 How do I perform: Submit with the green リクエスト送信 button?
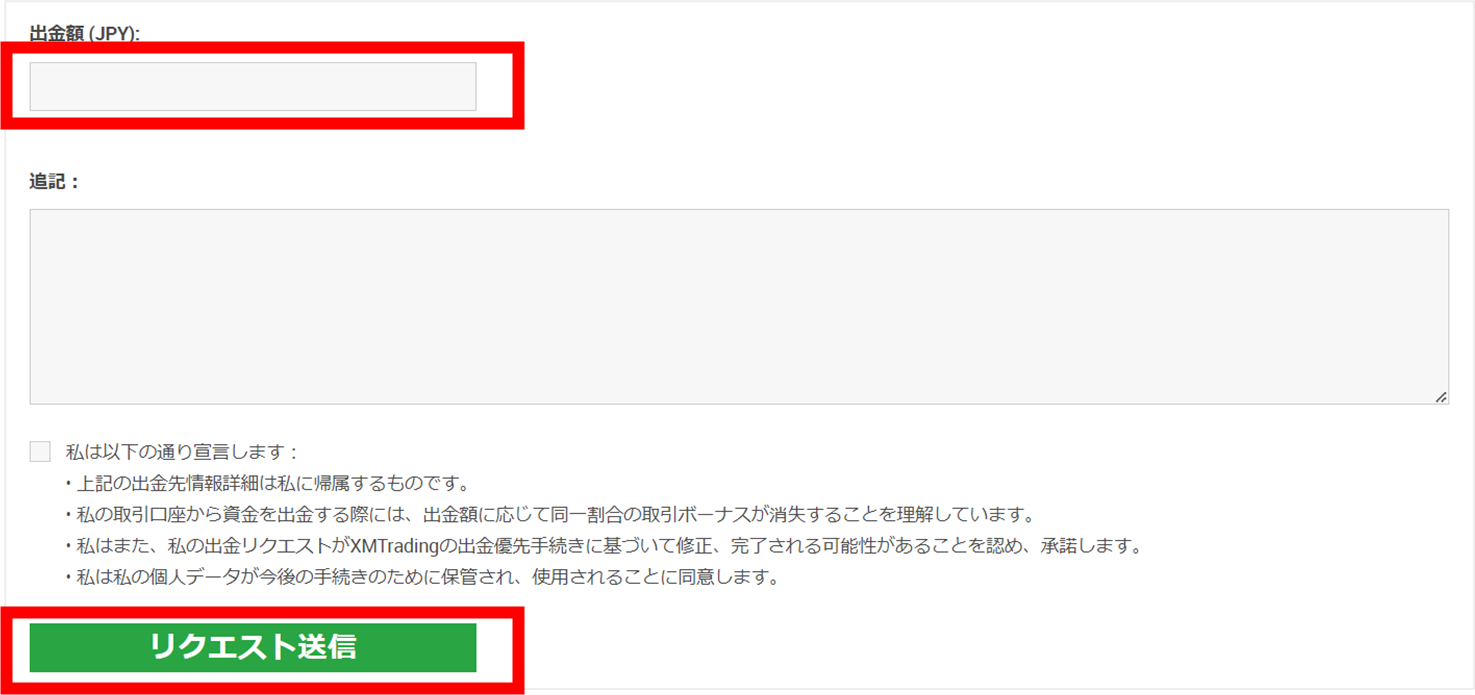tap(253, 647)
